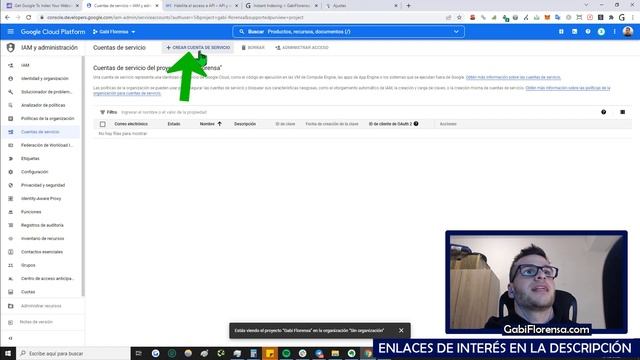Expand the search bar dropdown chevron
640x360 pixels.
point(456,31)
